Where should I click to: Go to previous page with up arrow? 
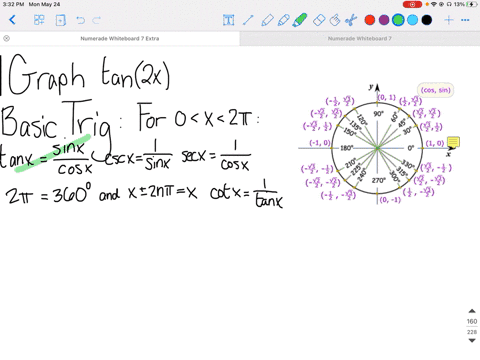[x=472, y=311]
